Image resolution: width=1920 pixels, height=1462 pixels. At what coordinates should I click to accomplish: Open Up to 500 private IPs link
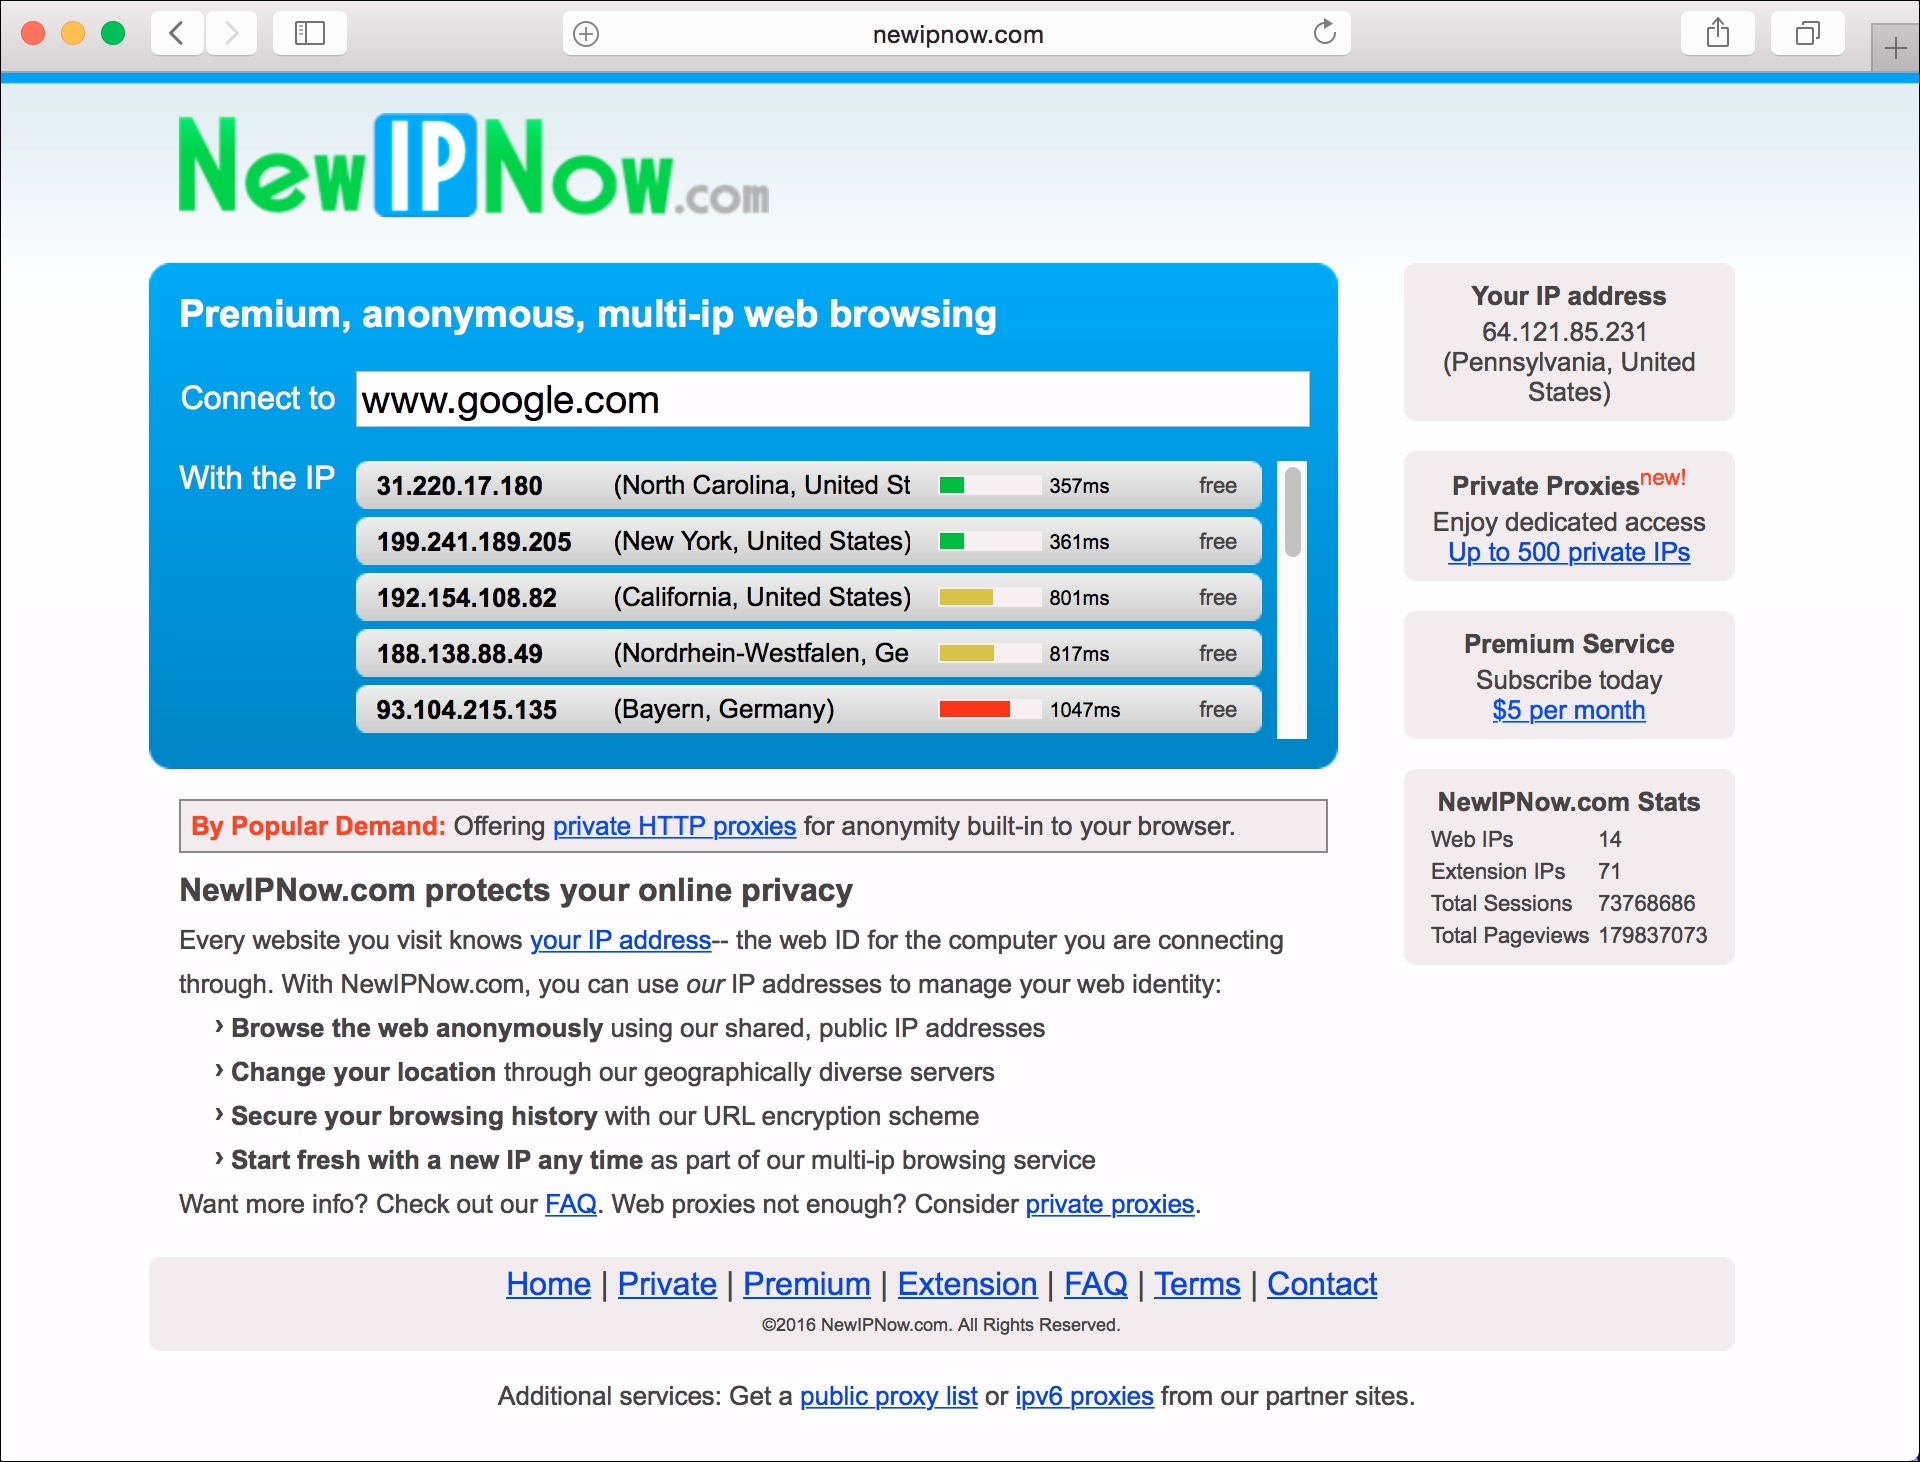1568,552
